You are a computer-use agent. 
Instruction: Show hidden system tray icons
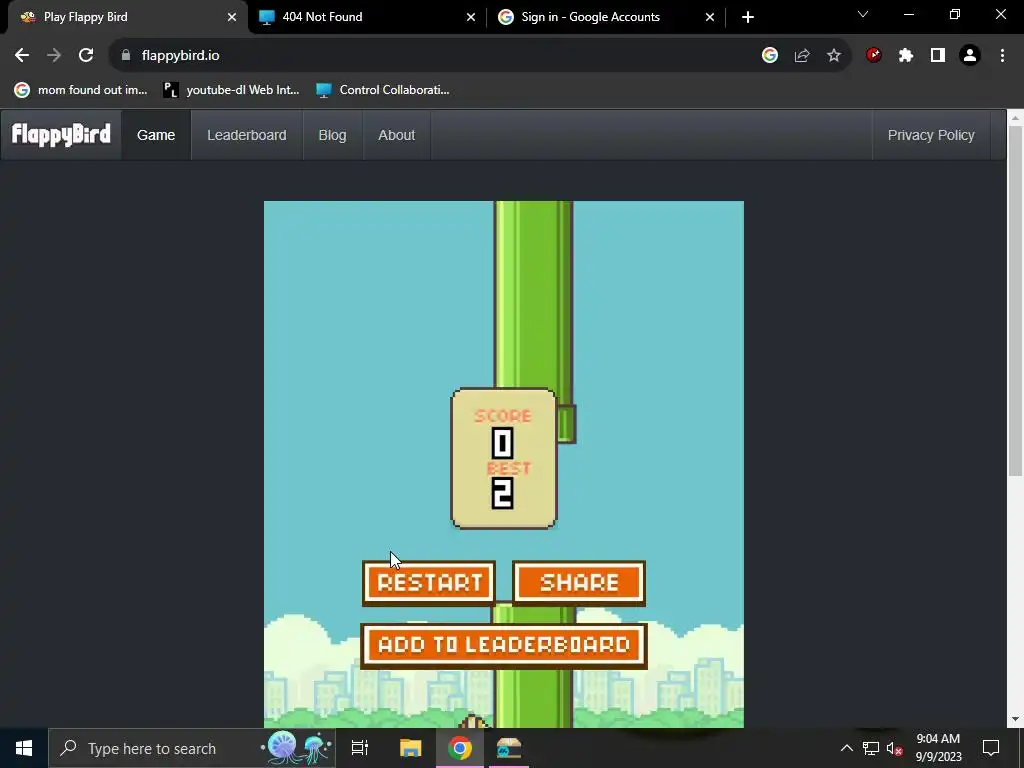point(846,748)
